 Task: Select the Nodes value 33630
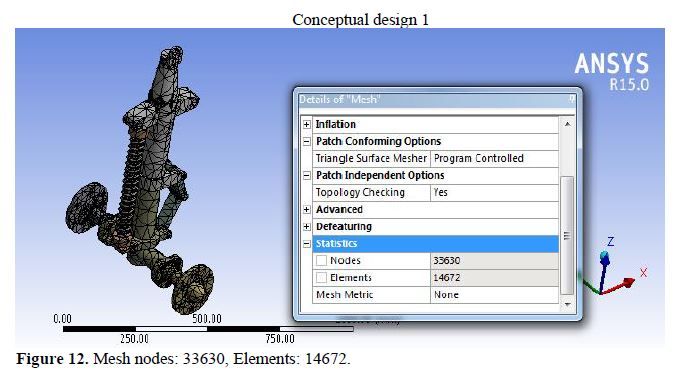494,261
